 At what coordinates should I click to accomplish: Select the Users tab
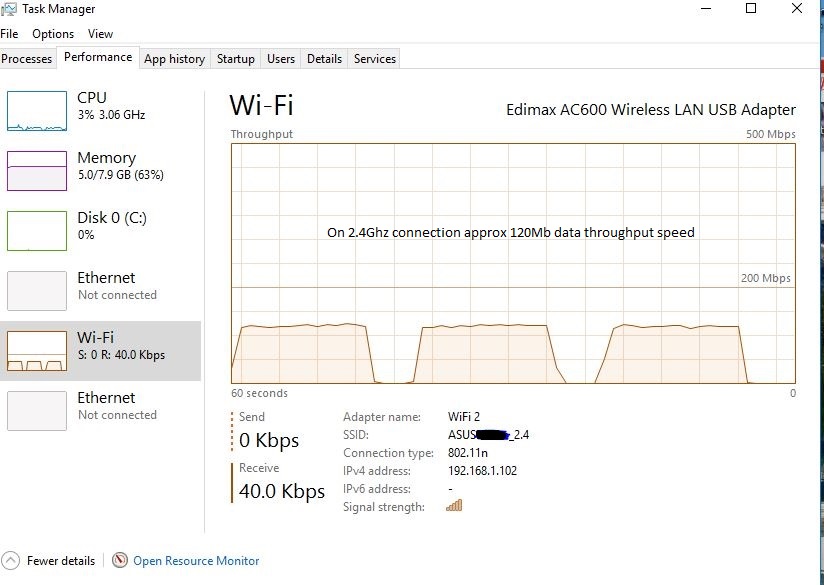click(x=280, y=59)
